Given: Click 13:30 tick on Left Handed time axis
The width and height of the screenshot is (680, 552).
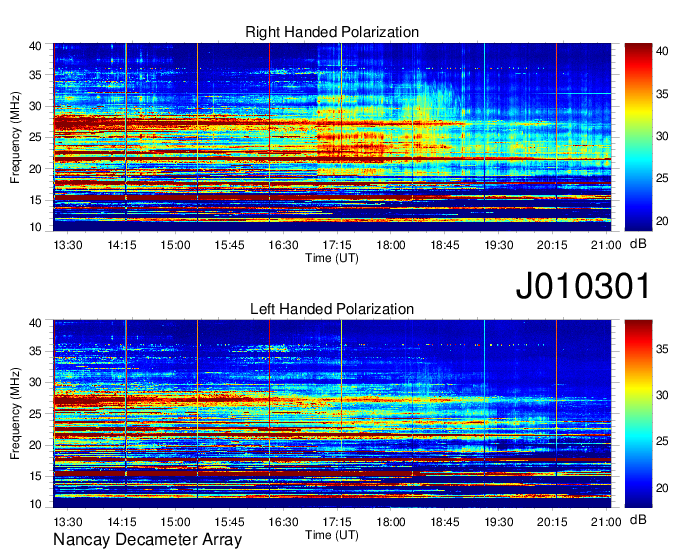Looking at the screenshot, I should coord(68,522).
